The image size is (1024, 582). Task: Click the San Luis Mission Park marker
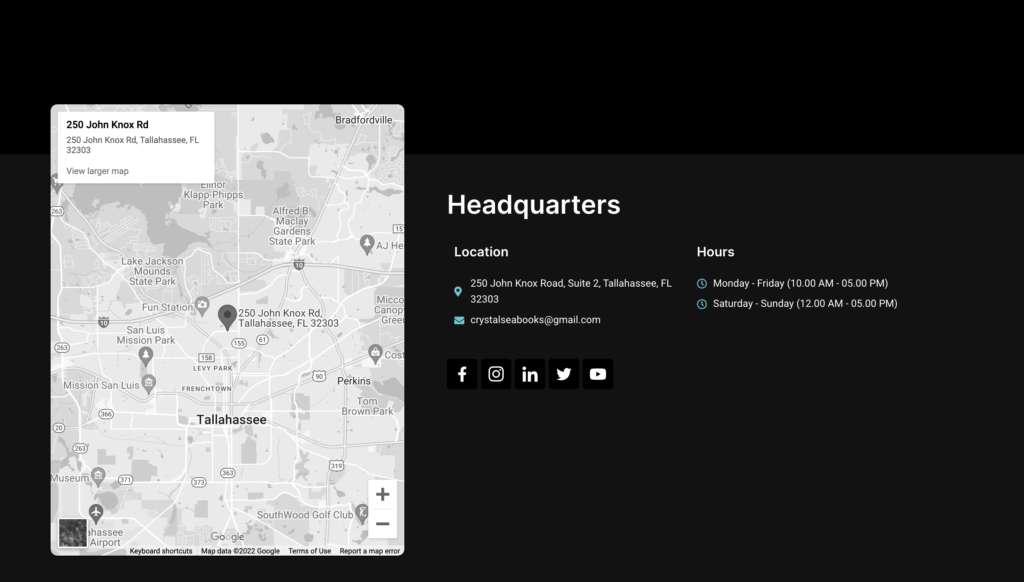[x=146, y=356]
